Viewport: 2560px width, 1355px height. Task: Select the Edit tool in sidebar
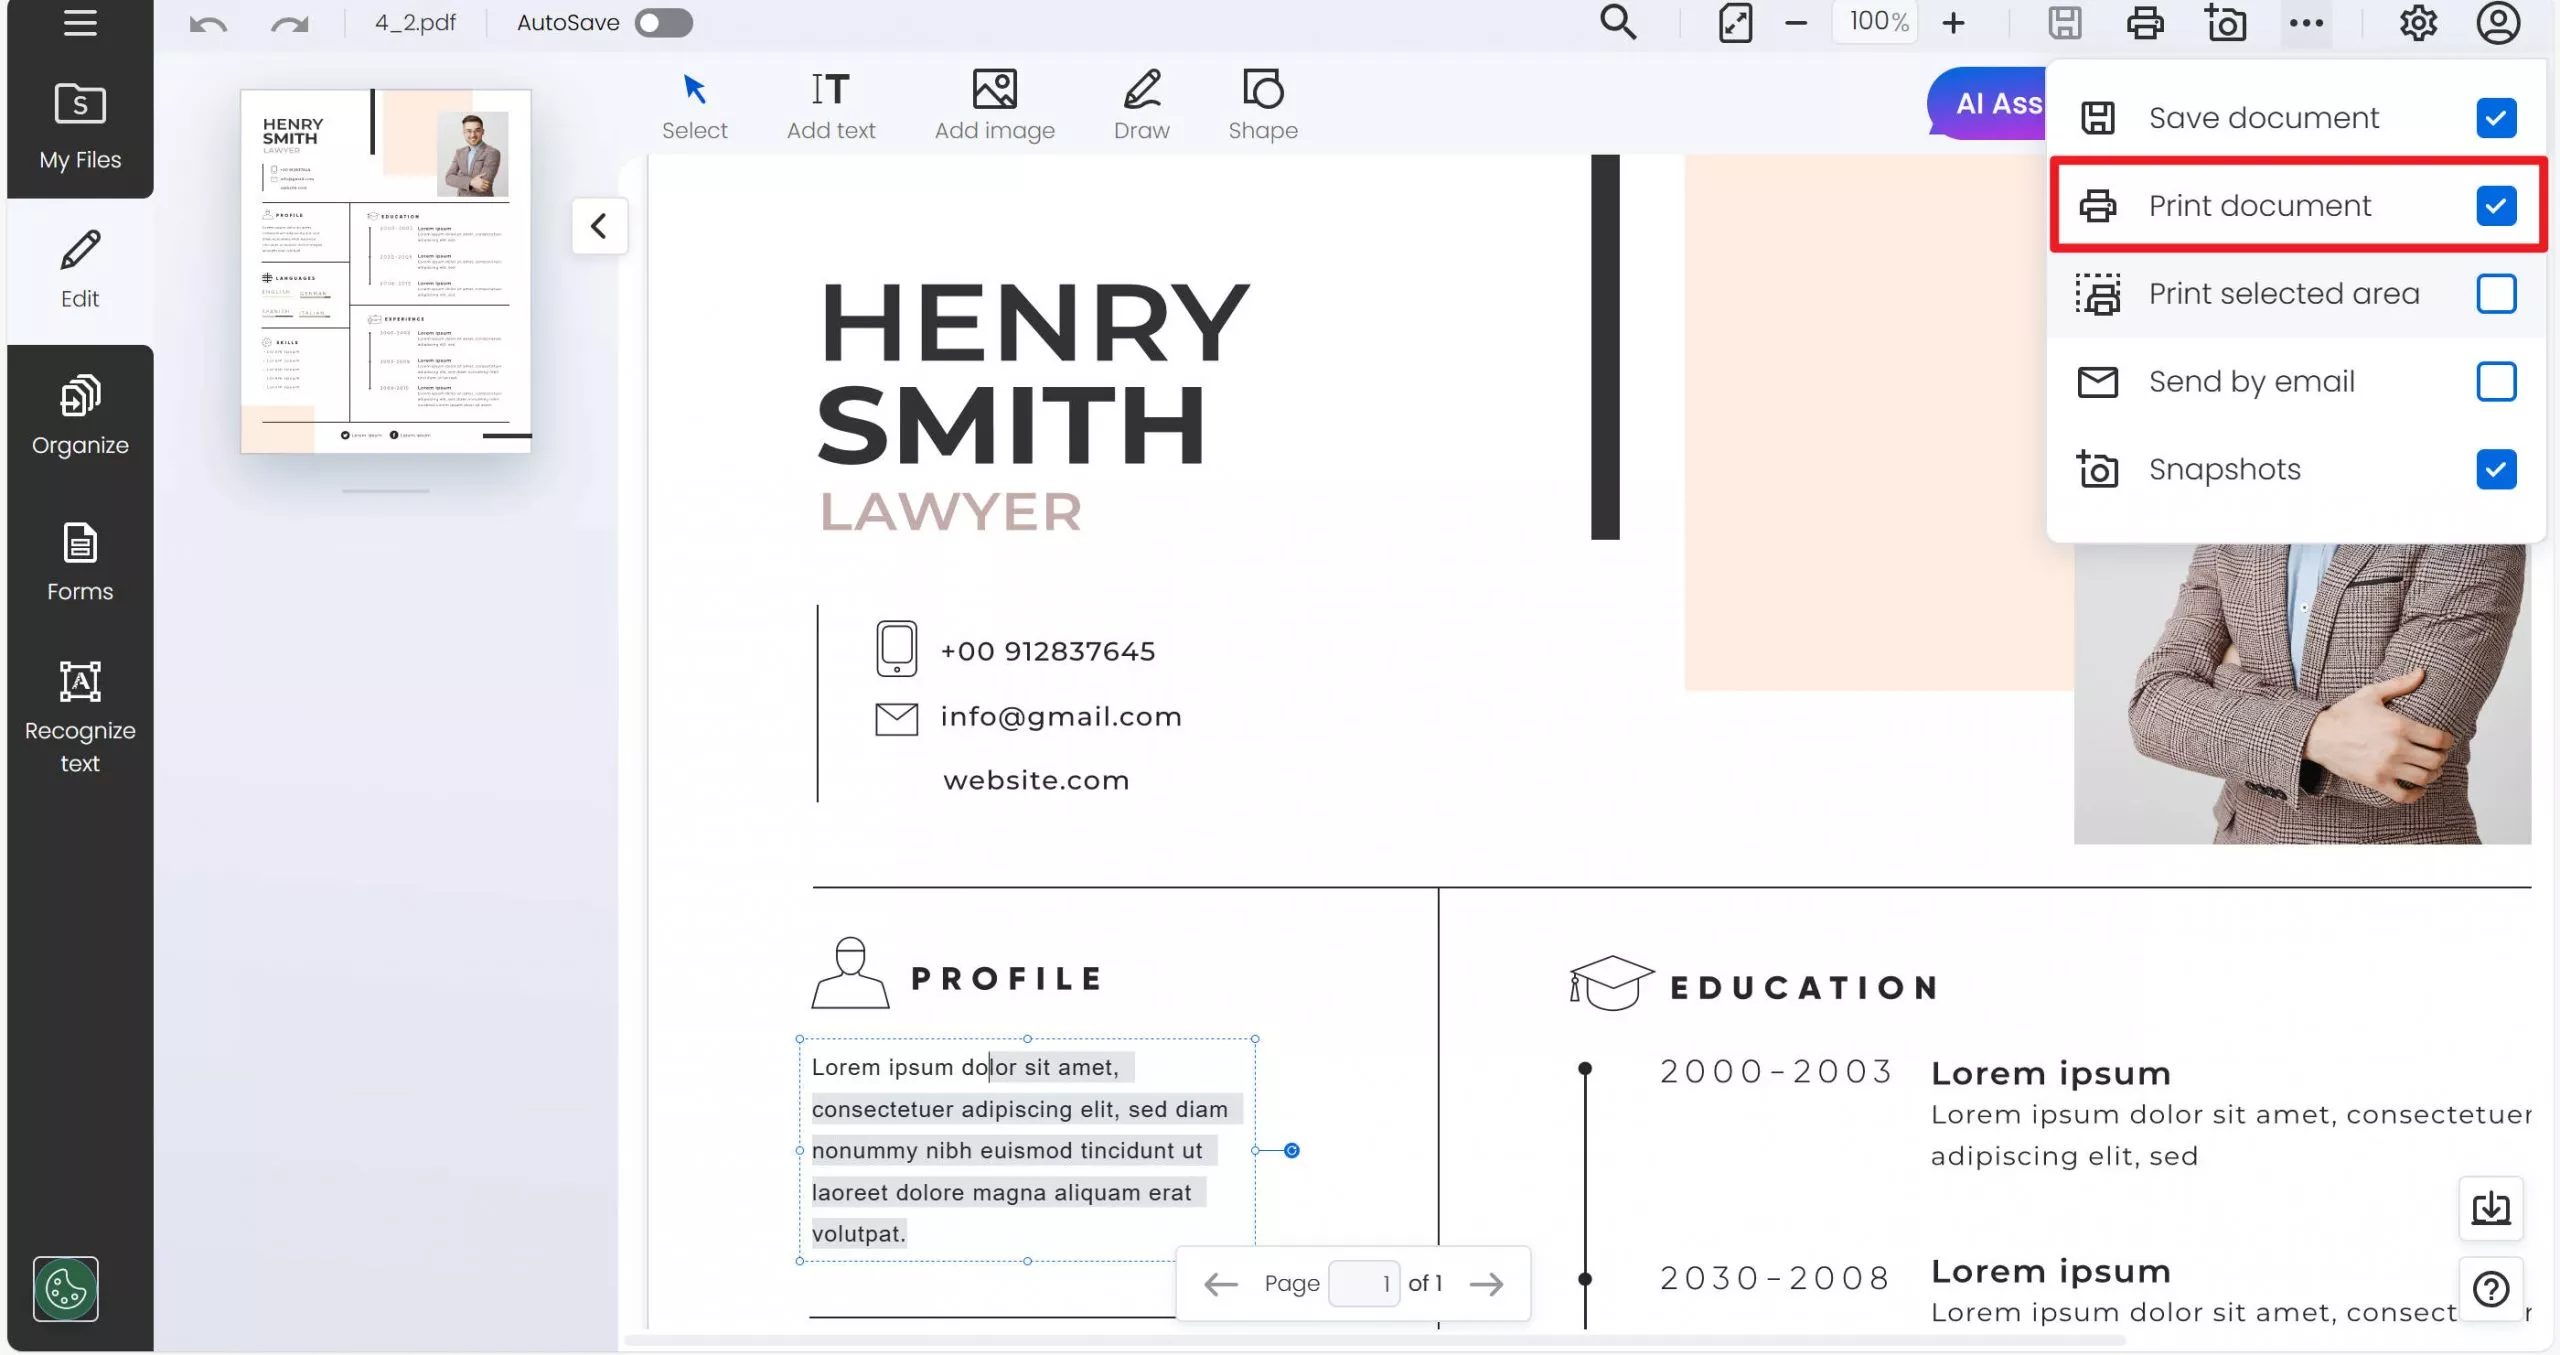pos(80,268)
